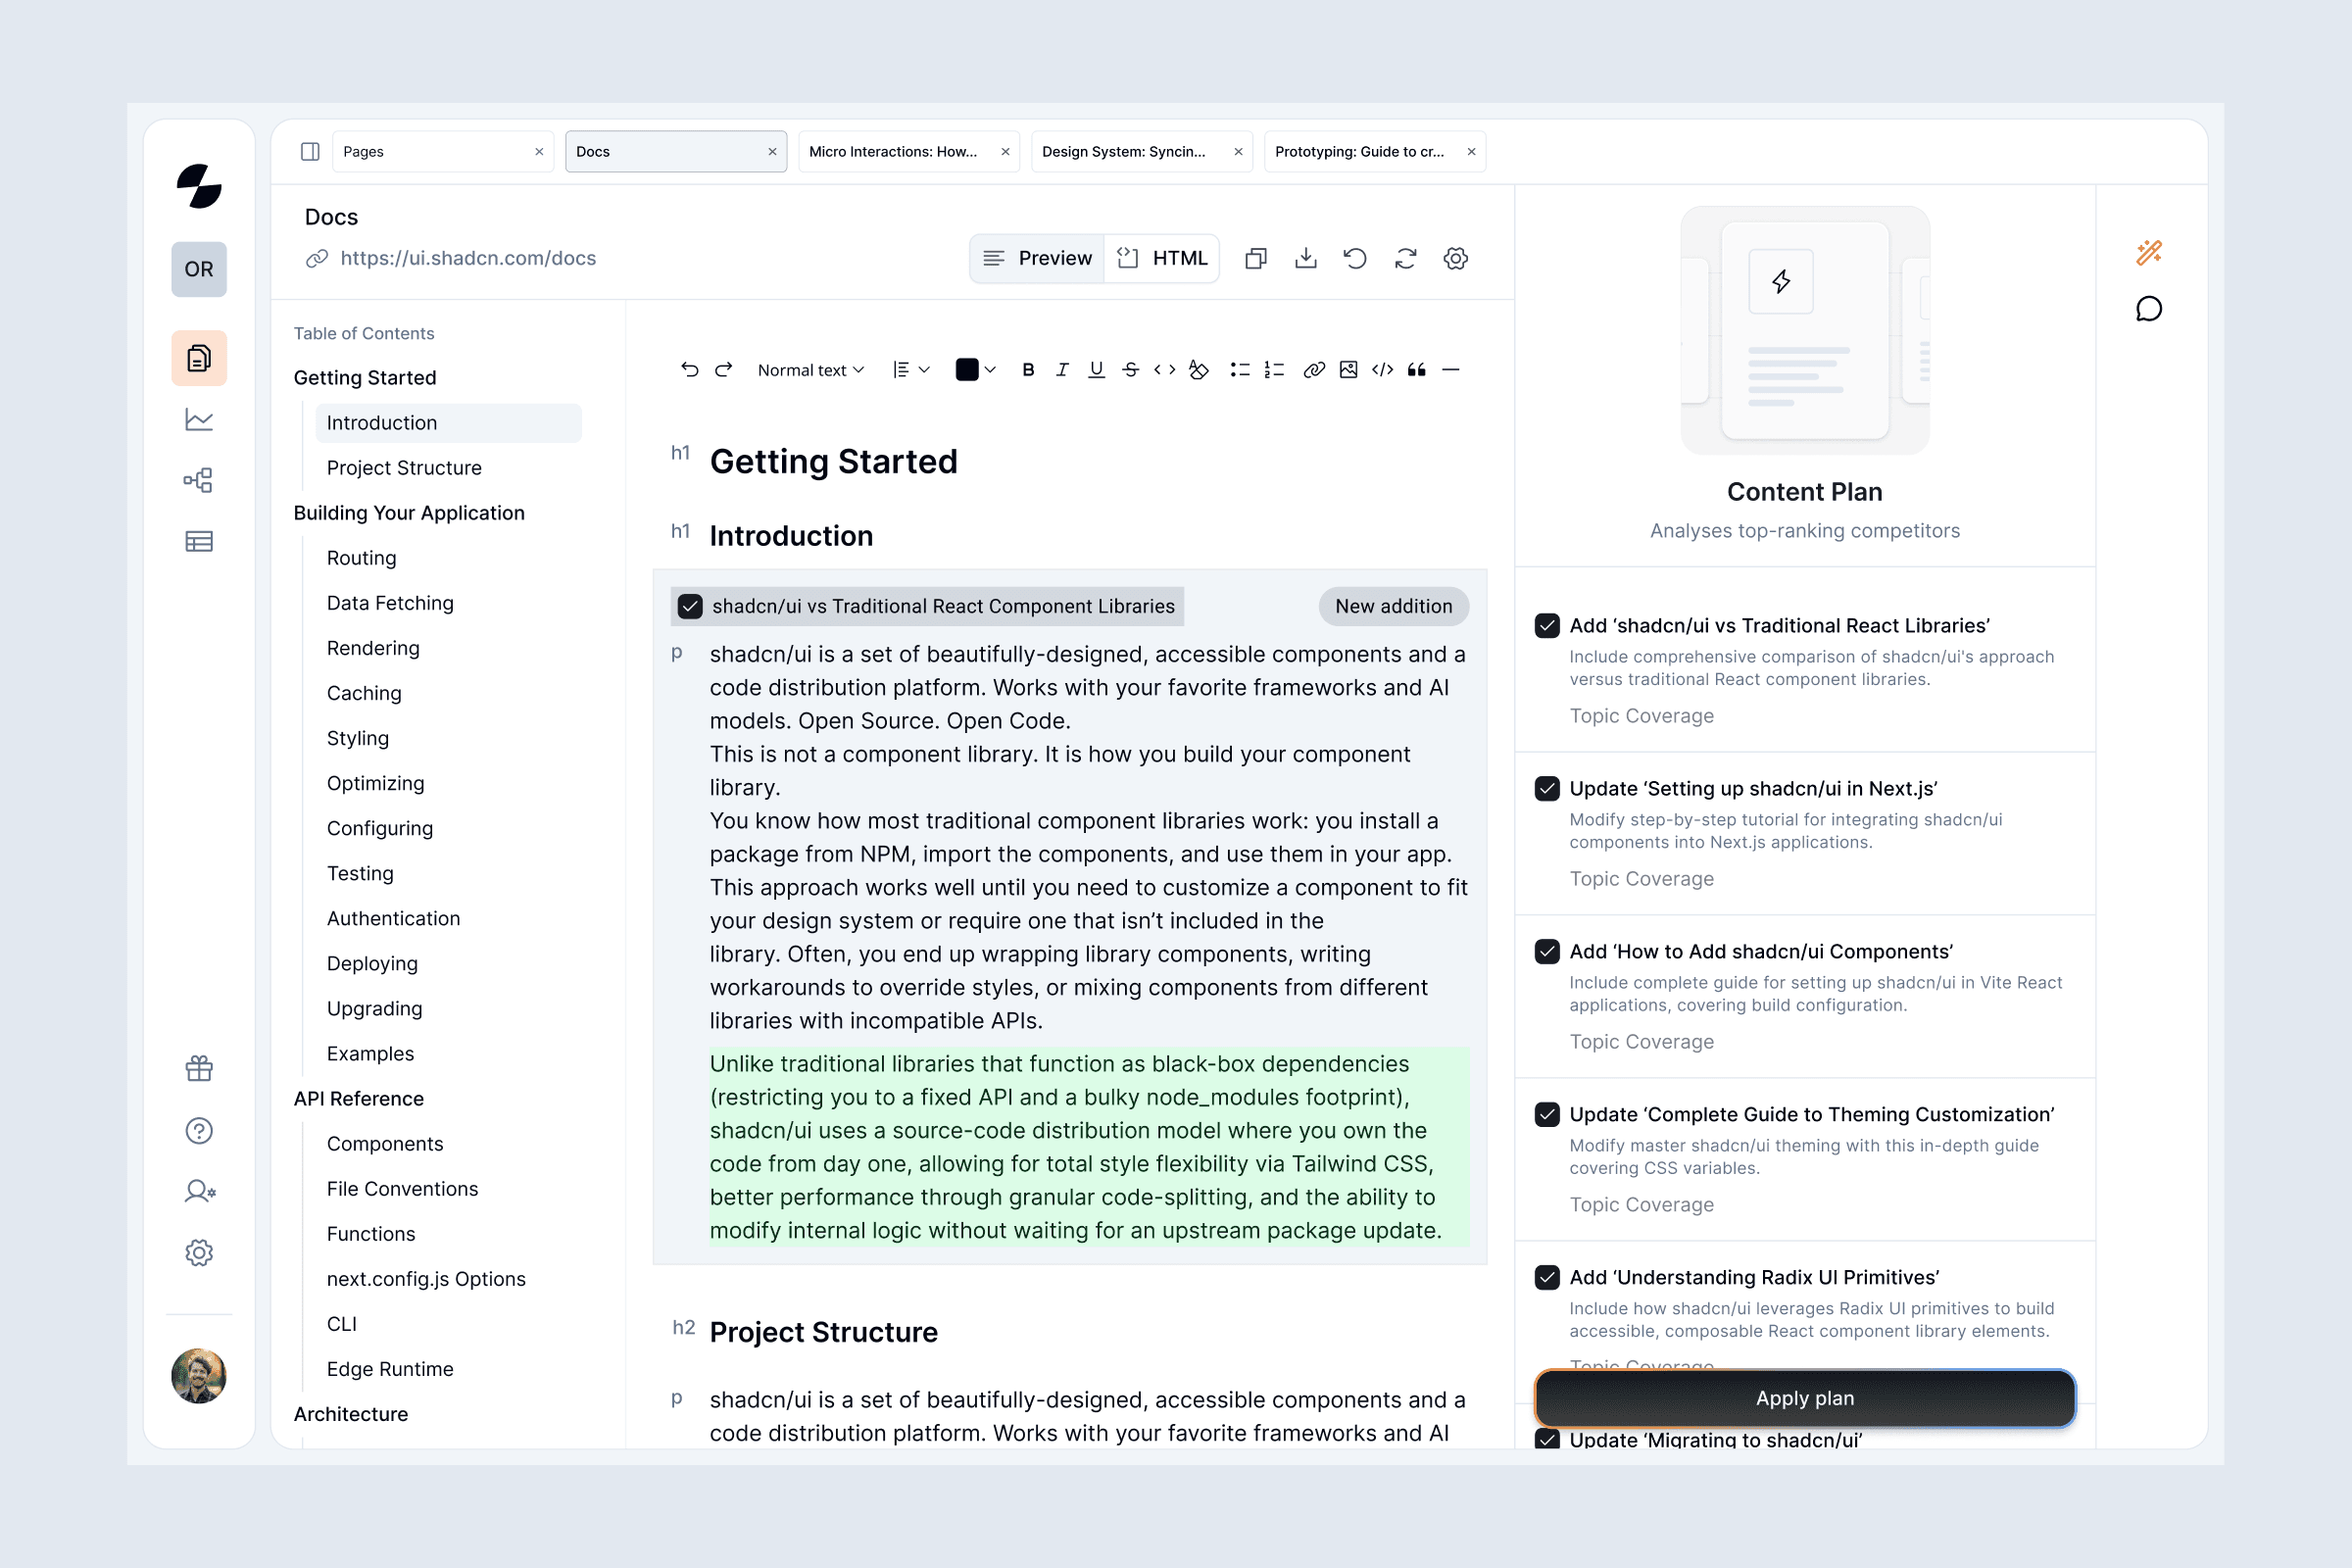Open the Normal text style dropdown

(810, 370)
